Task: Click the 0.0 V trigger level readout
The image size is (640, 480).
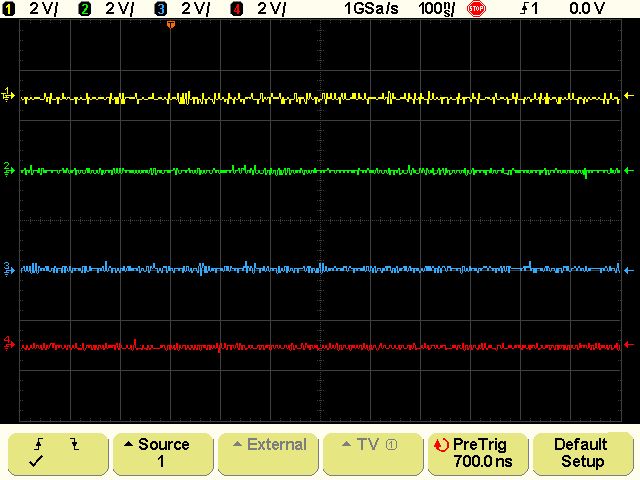Action: [587, 9]
